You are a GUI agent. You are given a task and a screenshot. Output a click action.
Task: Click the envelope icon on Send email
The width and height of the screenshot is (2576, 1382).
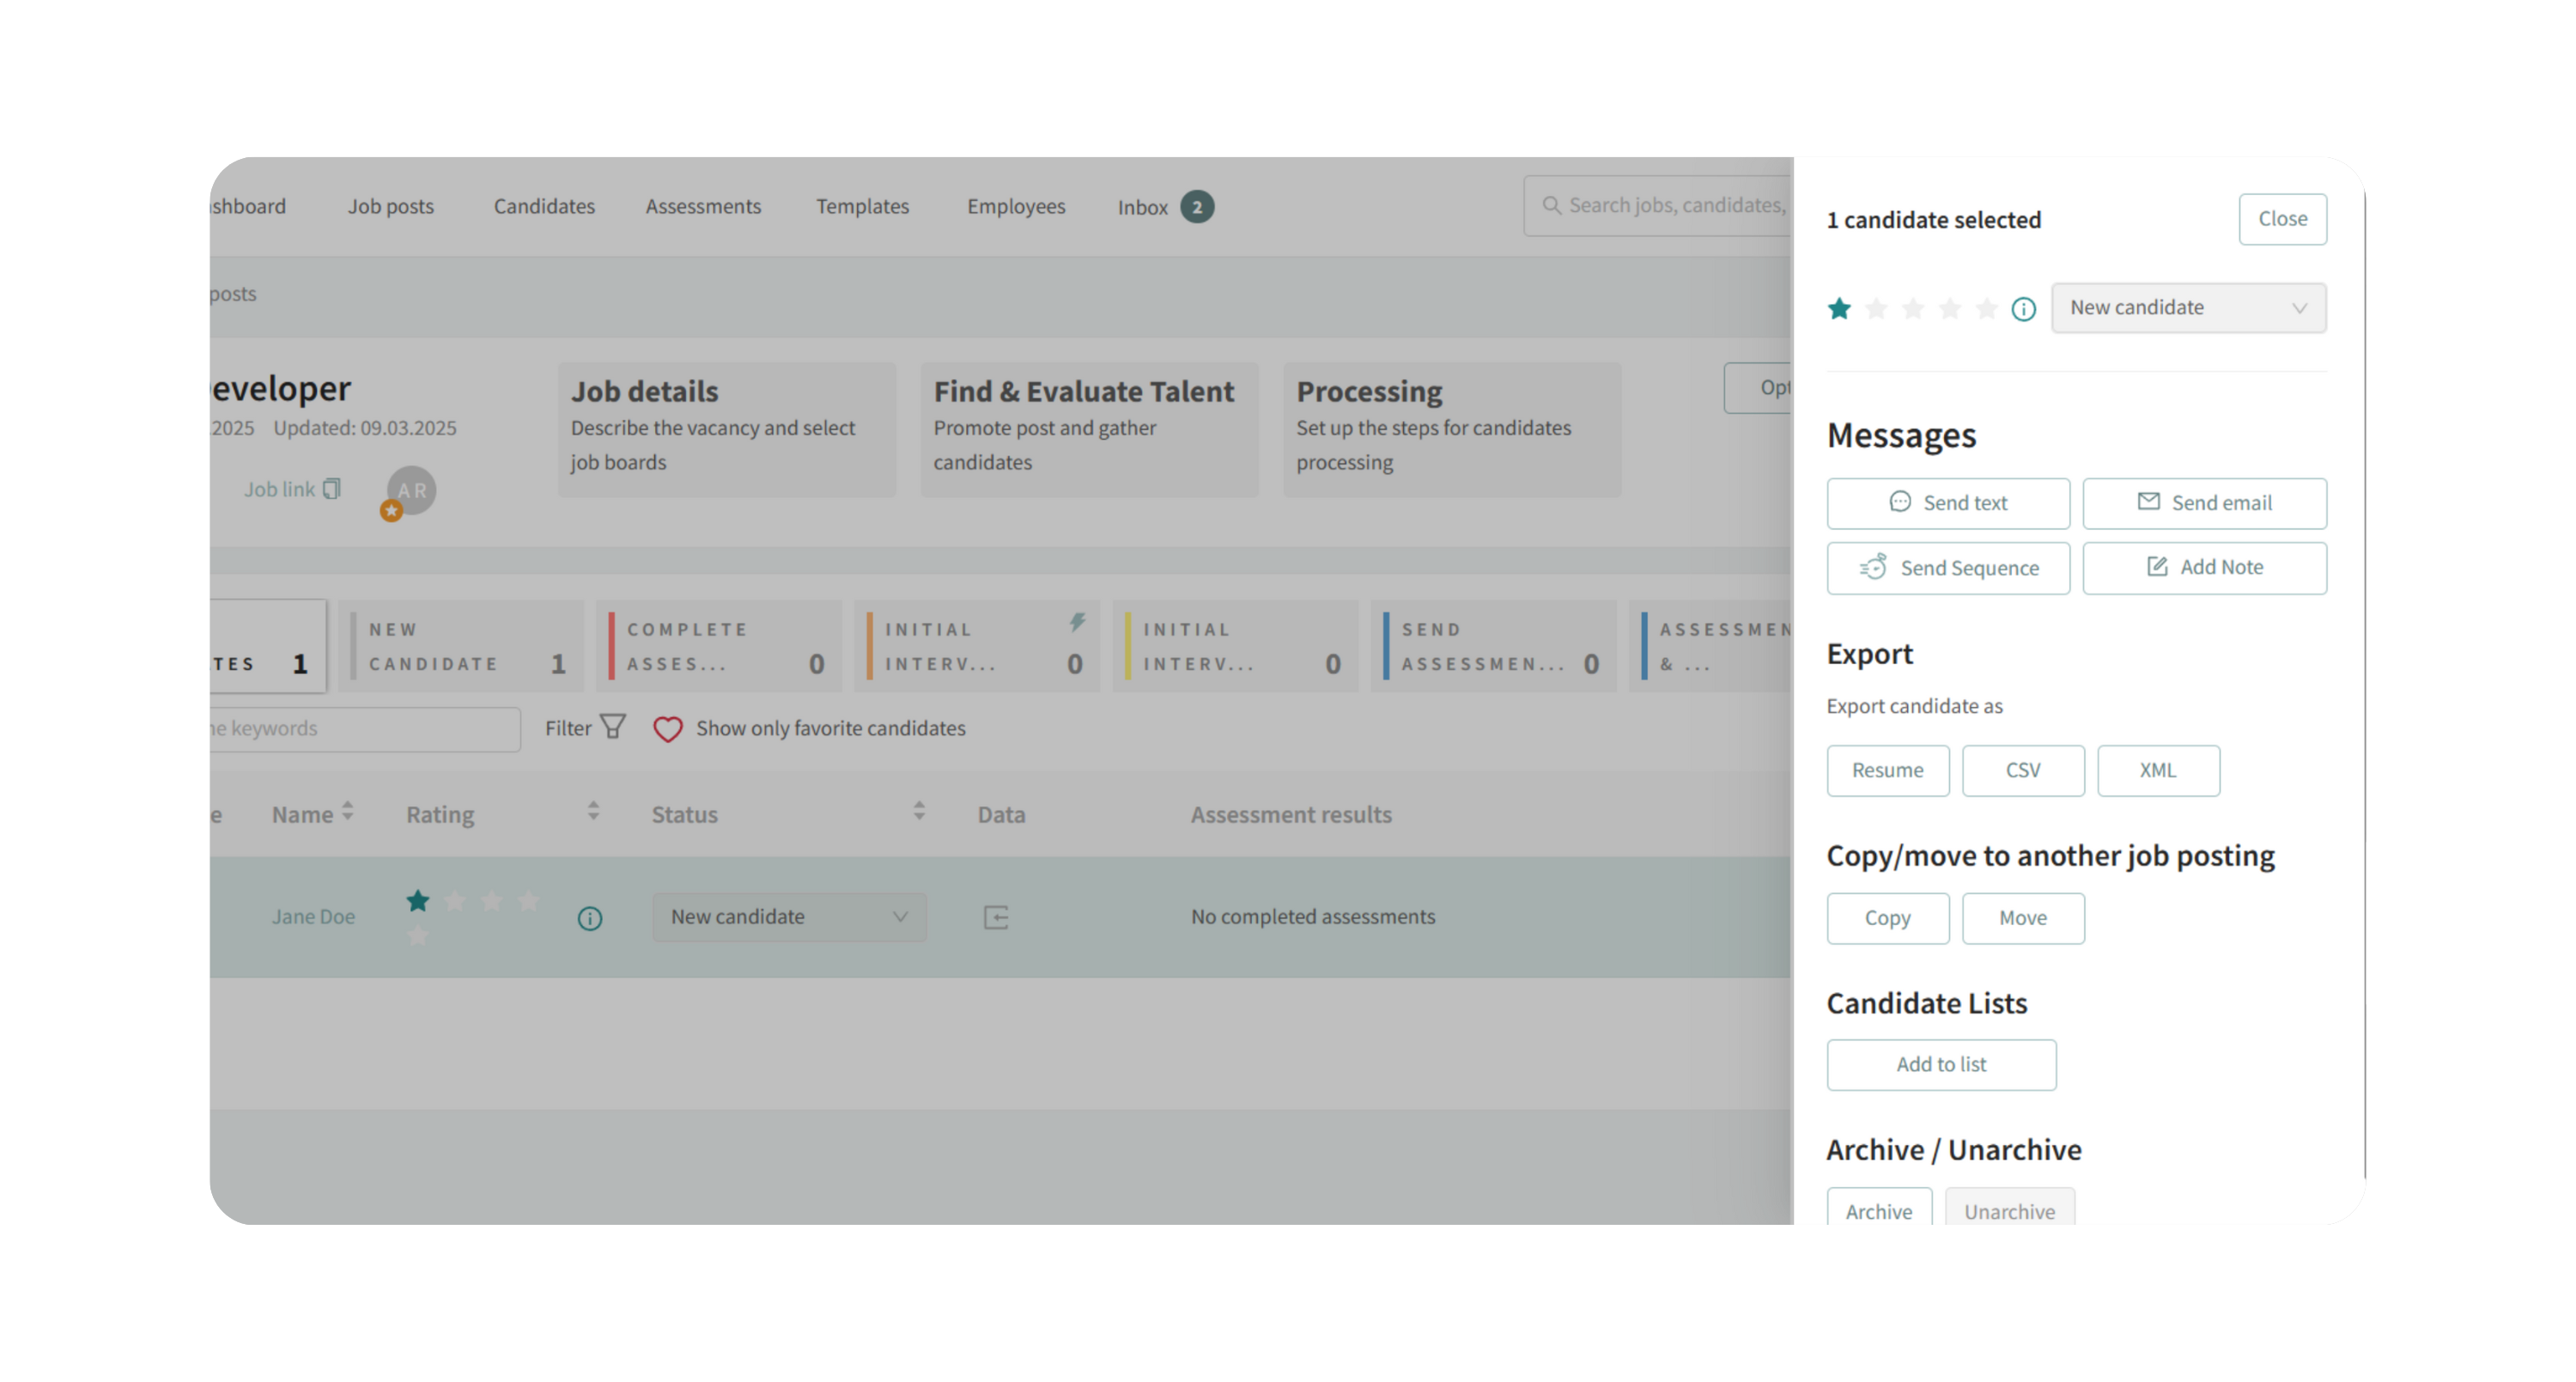click(x=2148, y=502)
